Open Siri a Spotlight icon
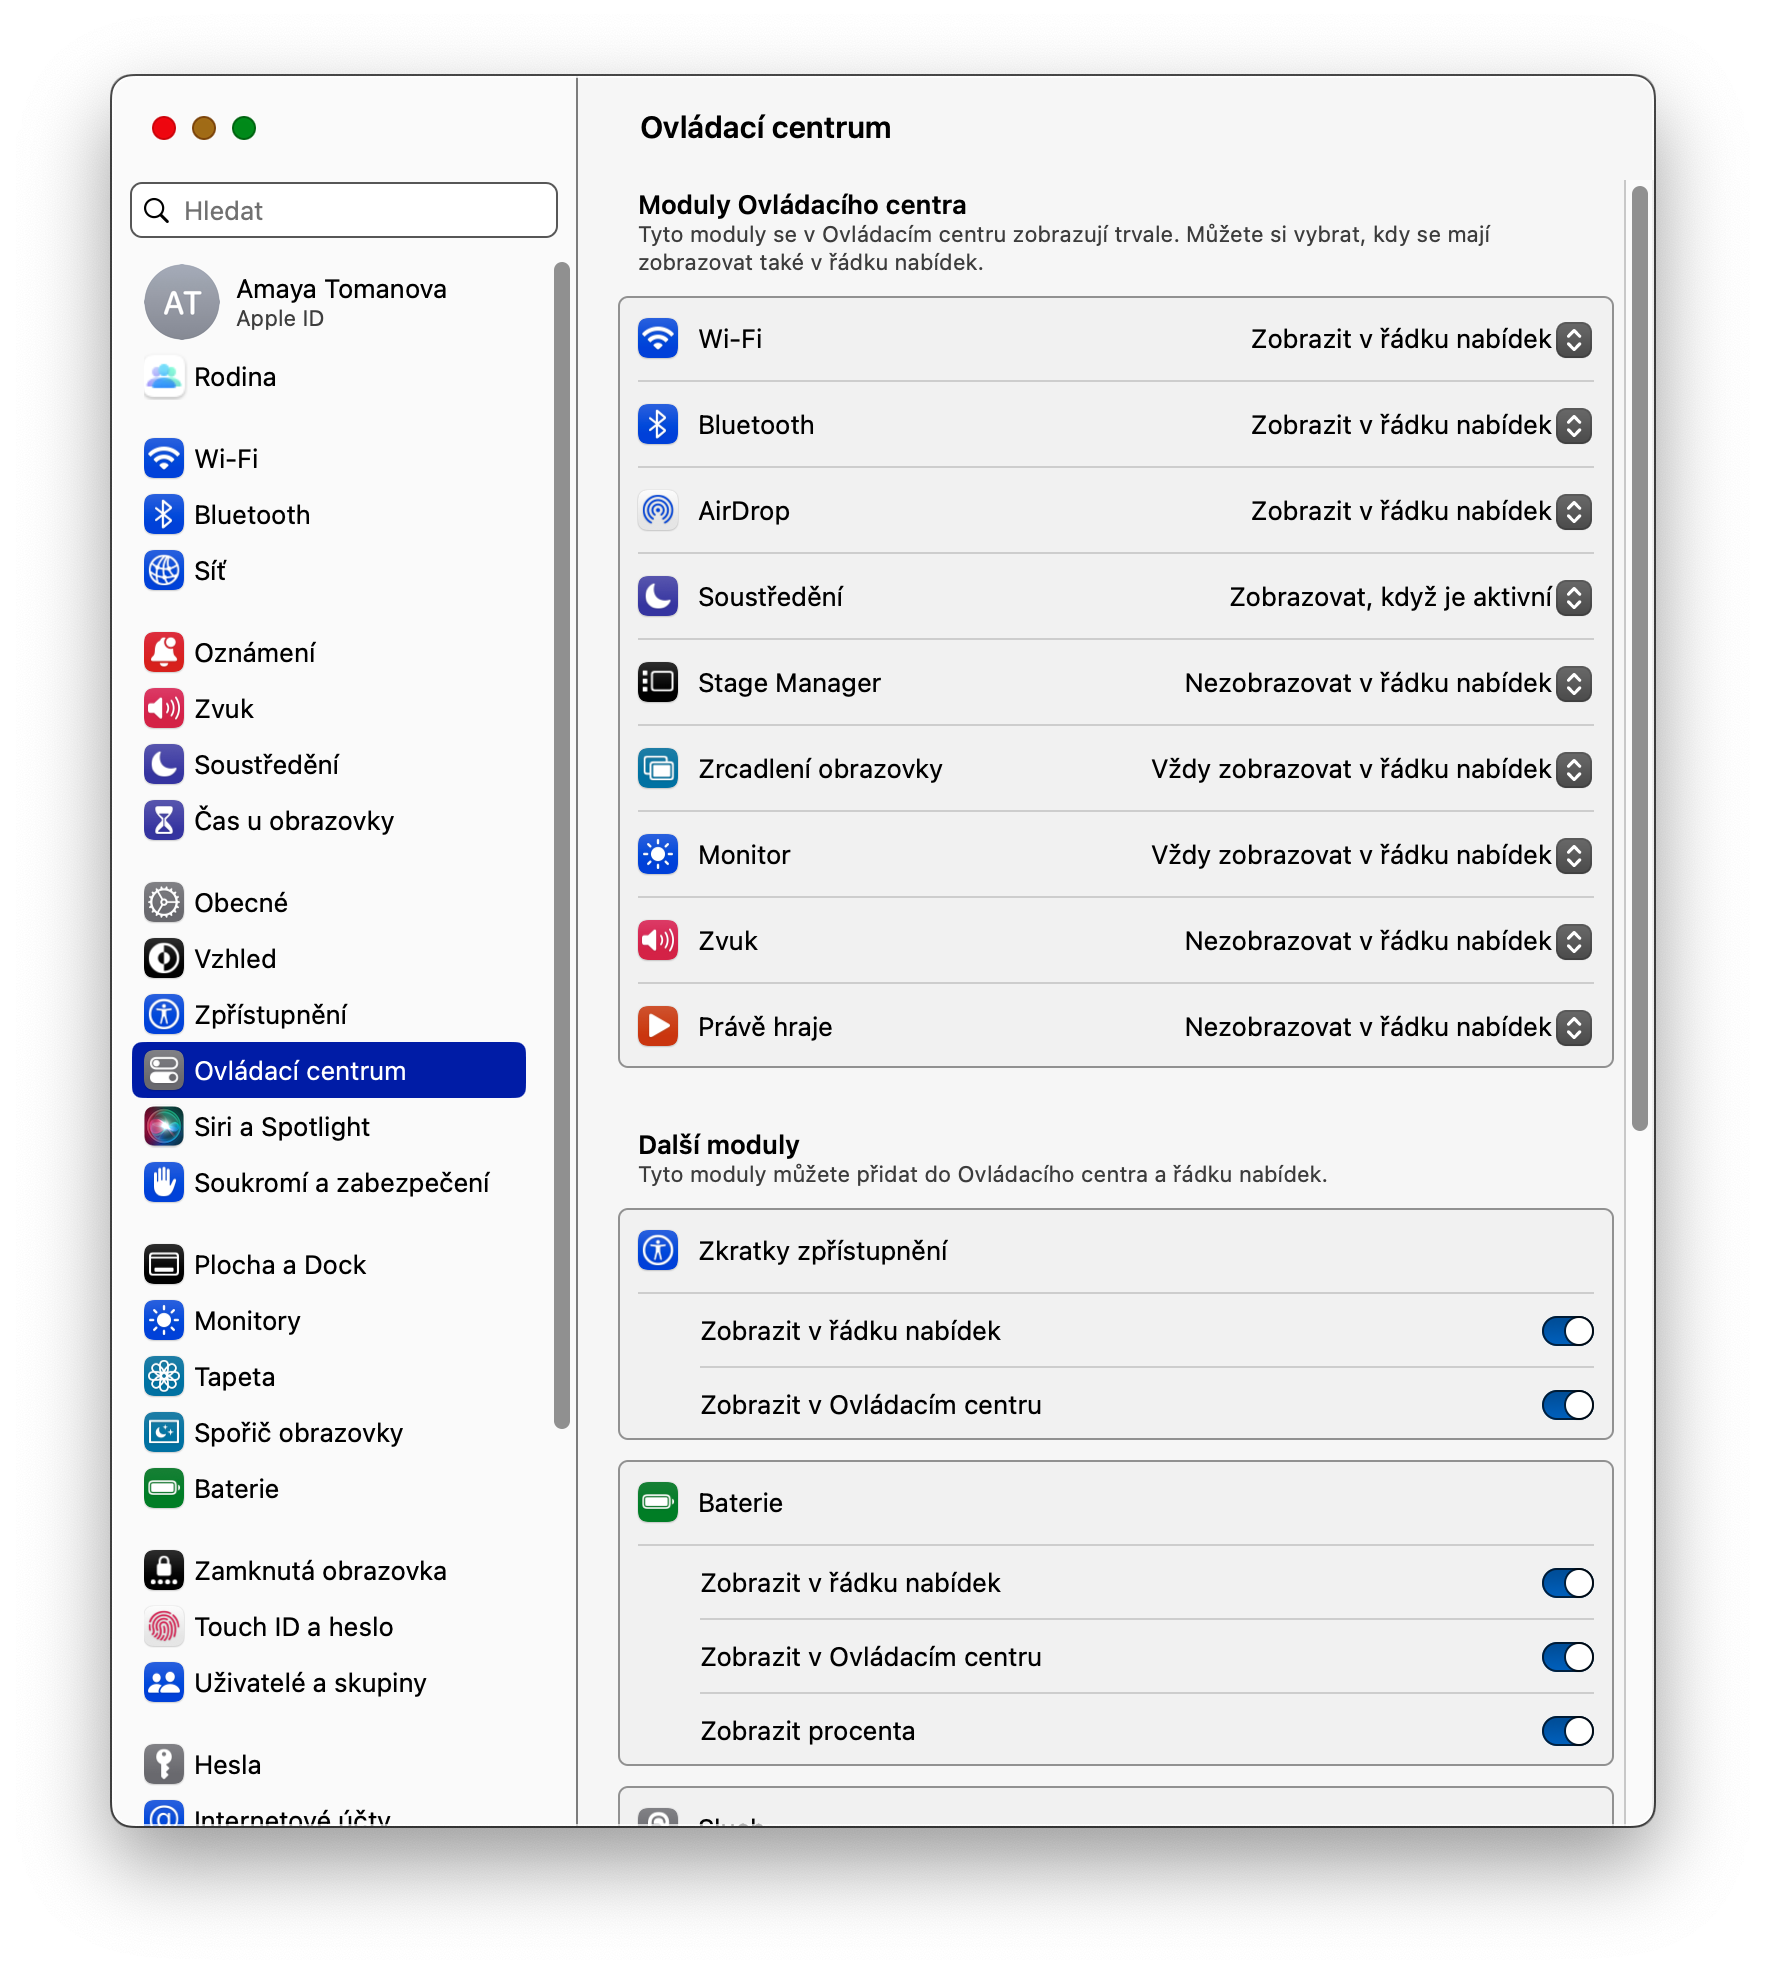 [164, 1127]
